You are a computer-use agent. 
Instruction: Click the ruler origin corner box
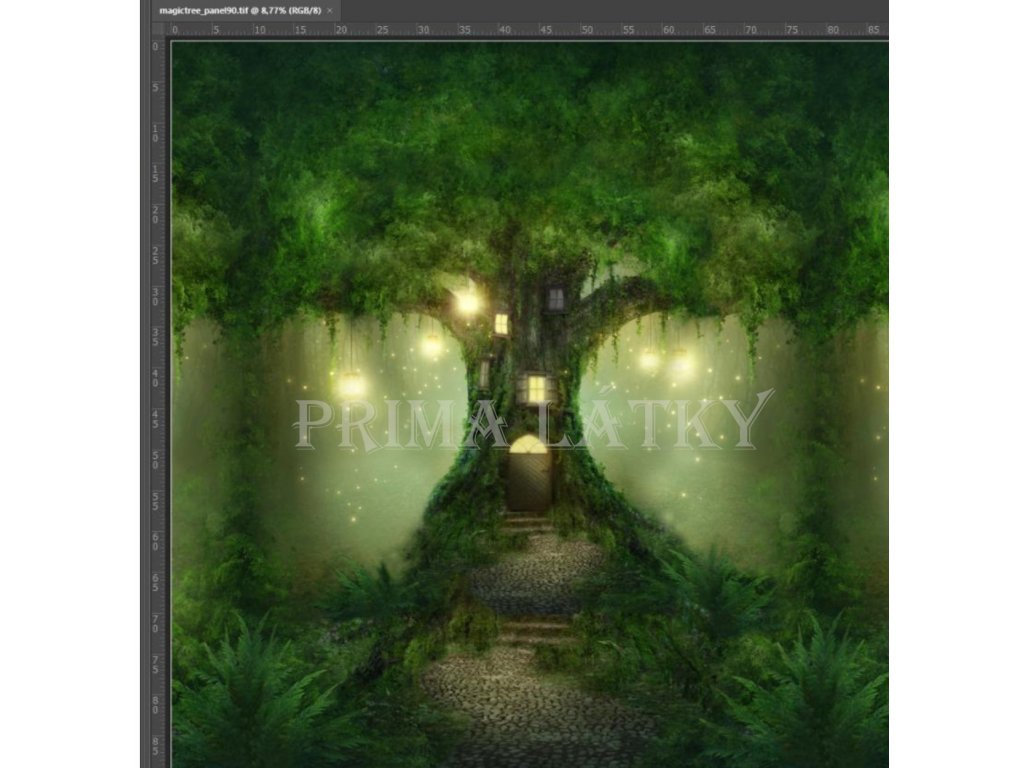[159, 29]
